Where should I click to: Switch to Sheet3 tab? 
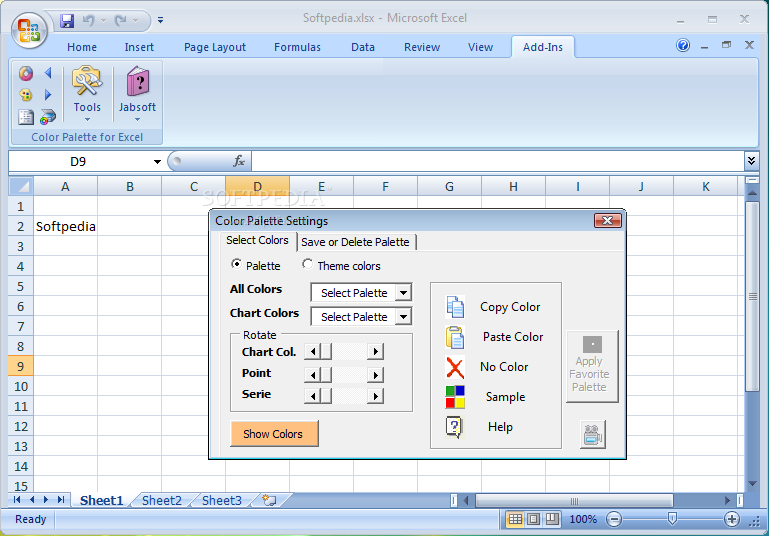pos(222,500)
